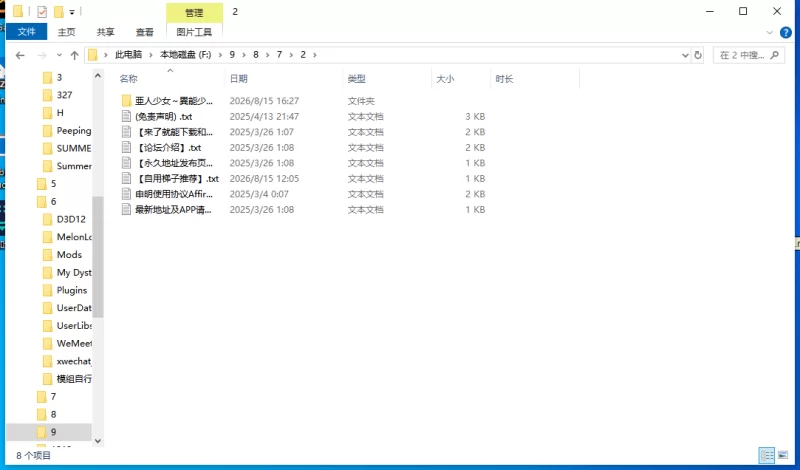Select folder 9 in the navigation tree

click(49, 432)
